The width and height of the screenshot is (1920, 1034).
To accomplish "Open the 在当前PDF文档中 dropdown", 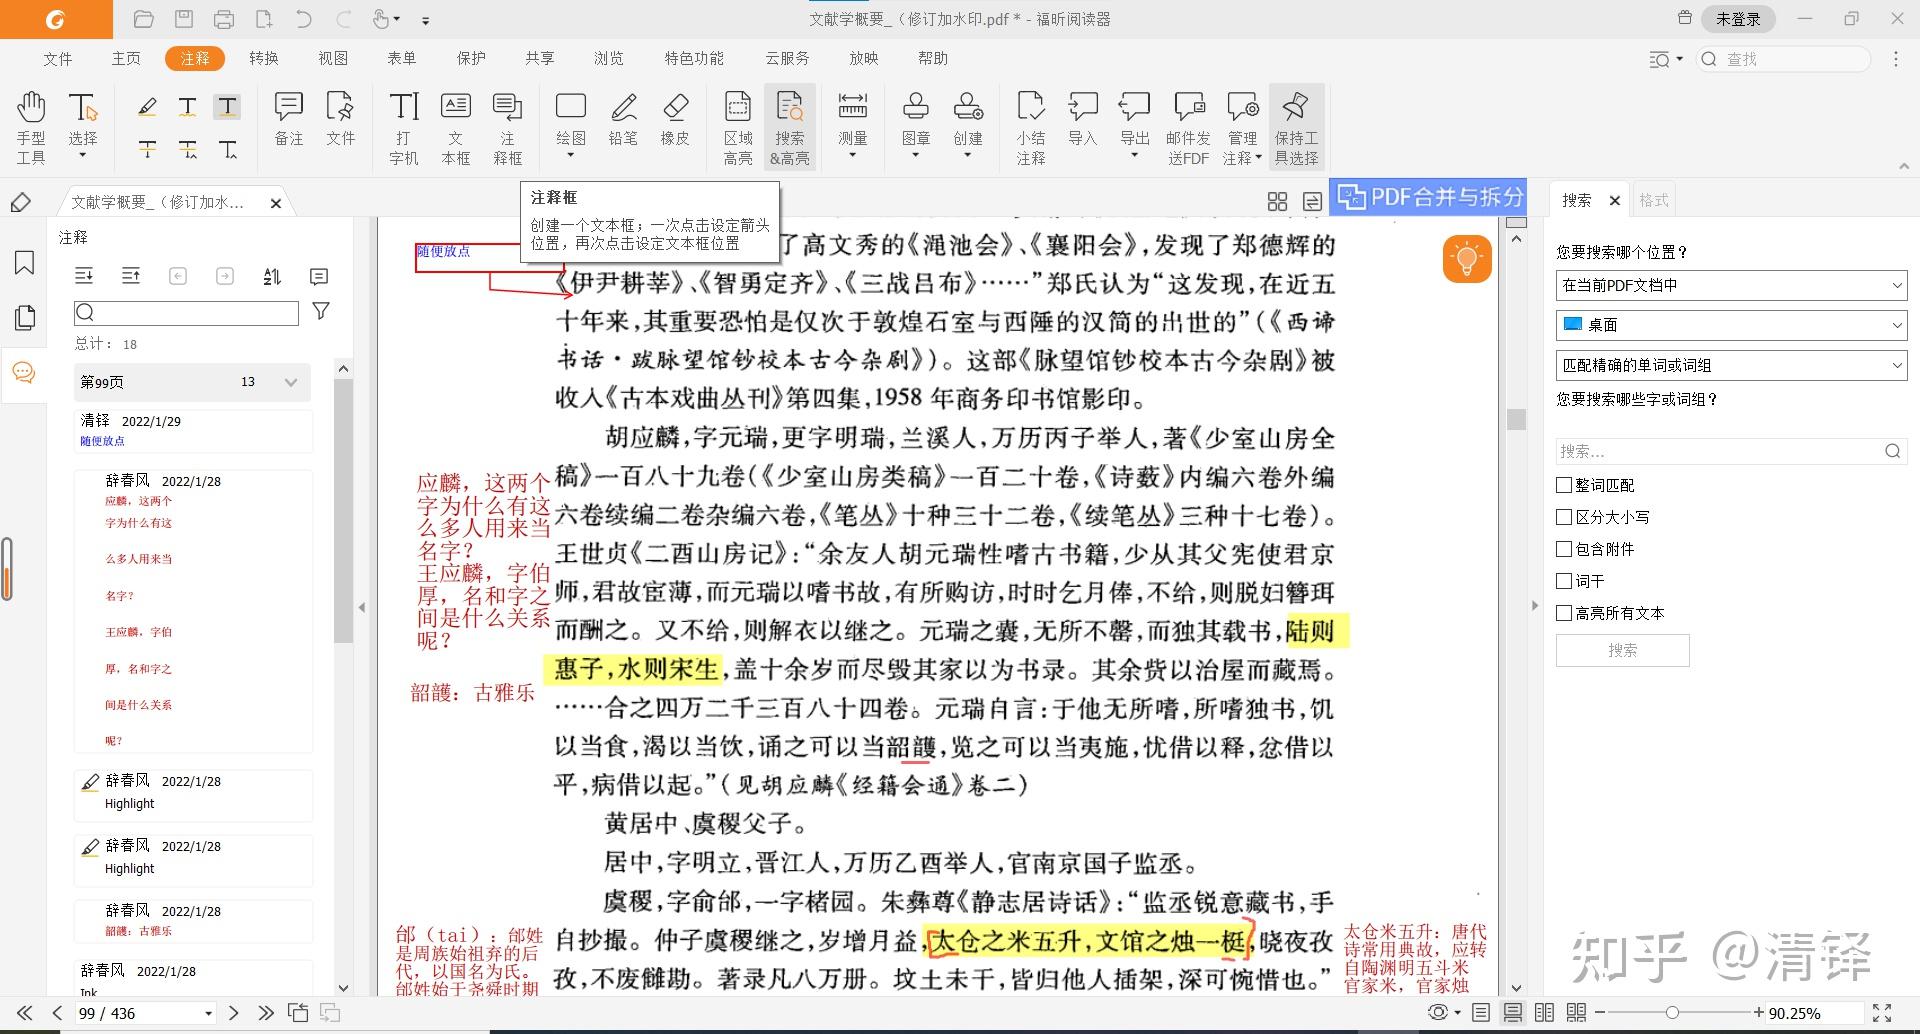I will tap(1731, 285).
